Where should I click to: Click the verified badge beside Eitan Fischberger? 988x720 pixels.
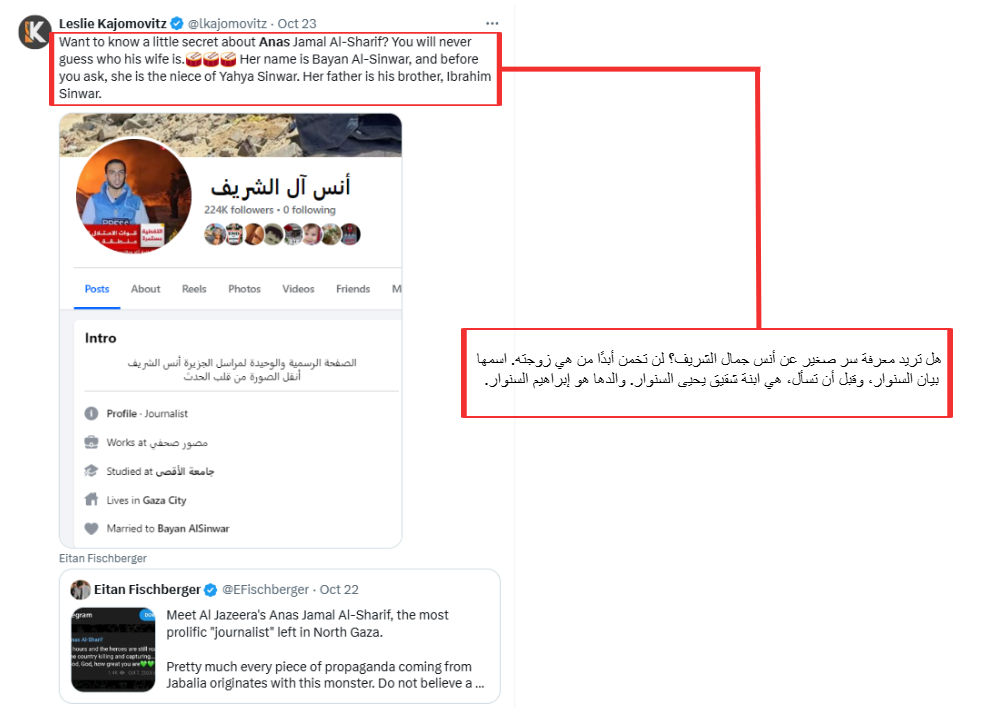(210, 590)
